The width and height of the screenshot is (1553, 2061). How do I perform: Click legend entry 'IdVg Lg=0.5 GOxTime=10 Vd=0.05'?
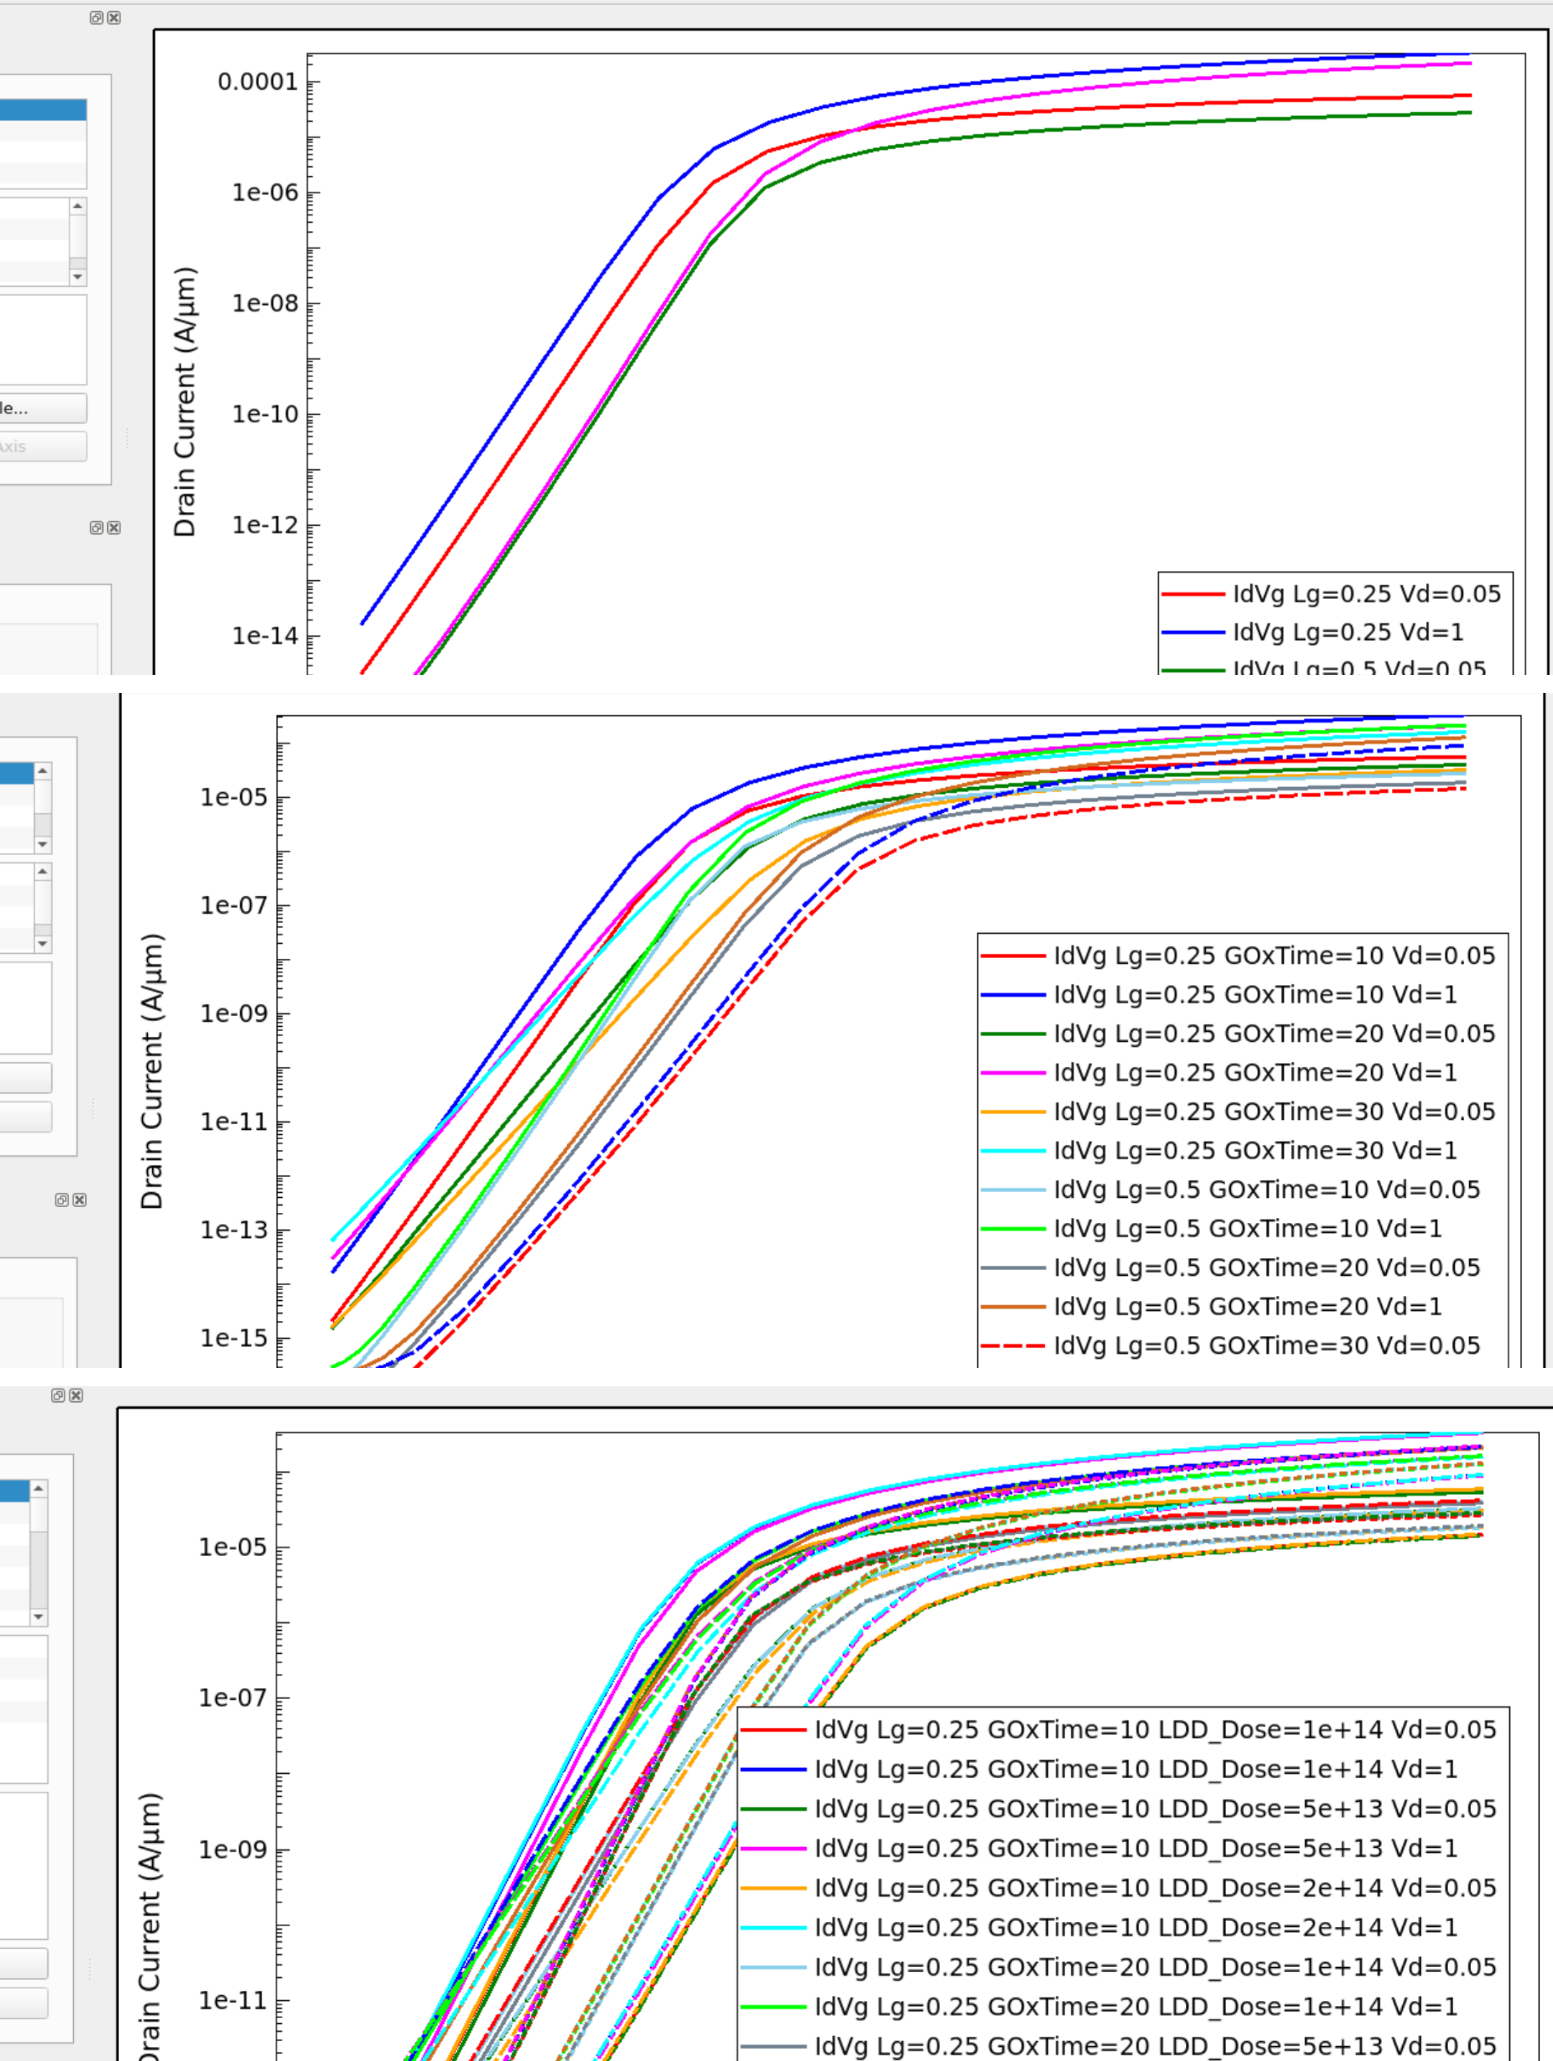point(1267,1190)
